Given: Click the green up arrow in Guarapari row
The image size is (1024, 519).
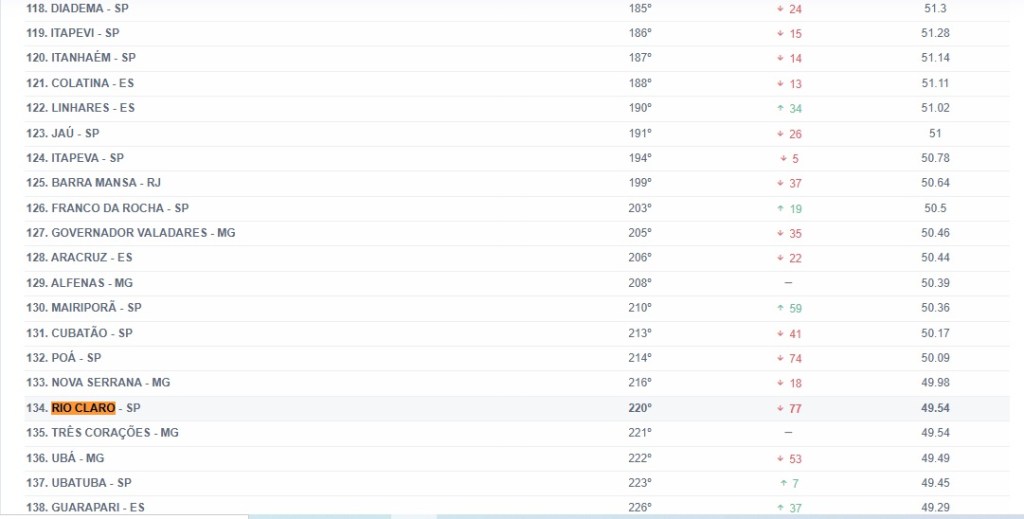Looking at the screenshot, I should pyautogui.click(x=780, y=508).
